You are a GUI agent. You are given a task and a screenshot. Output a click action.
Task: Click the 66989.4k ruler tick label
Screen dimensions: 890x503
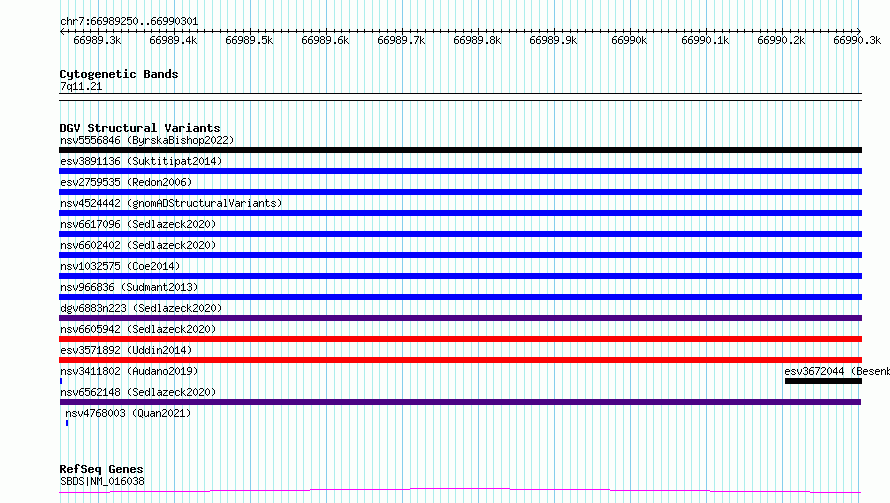point(173,40)
